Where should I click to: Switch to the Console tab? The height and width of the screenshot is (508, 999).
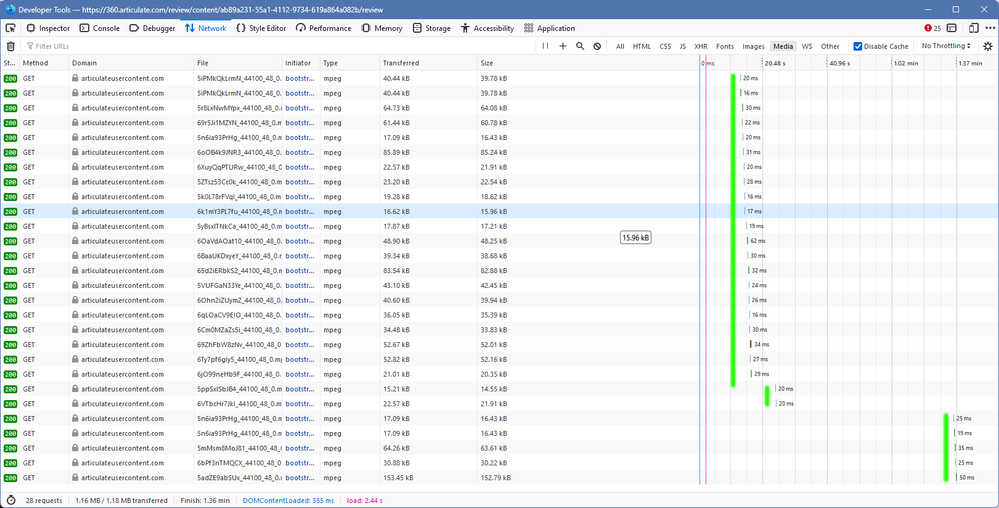pyautogui.click(x=100, y=29)
